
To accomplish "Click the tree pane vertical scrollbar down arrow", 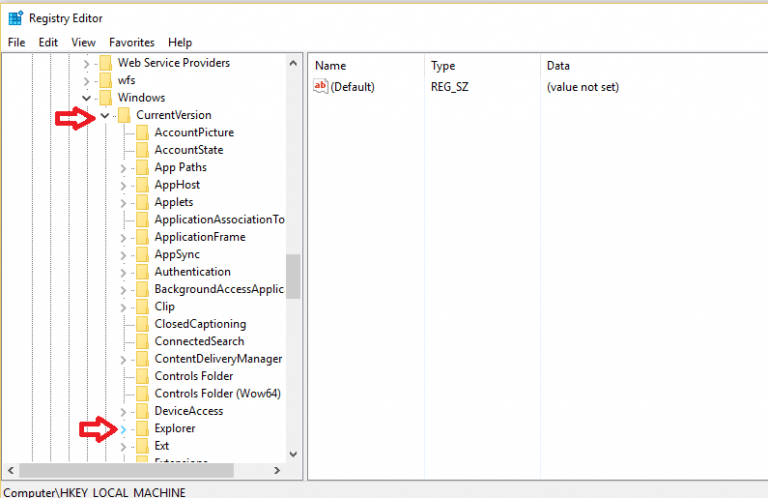I will [293, 453].
